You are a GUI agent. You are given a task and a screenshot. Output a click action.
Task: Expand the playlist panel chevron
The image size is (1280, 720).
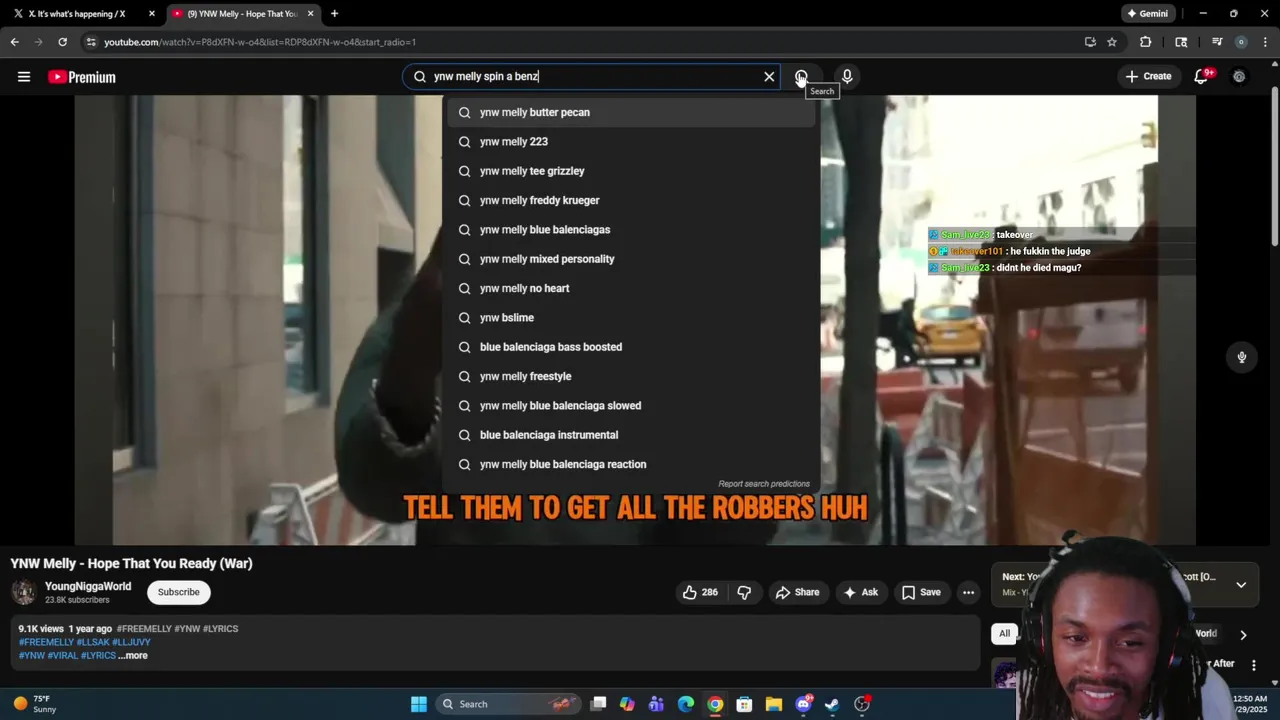click(1241, 585)
